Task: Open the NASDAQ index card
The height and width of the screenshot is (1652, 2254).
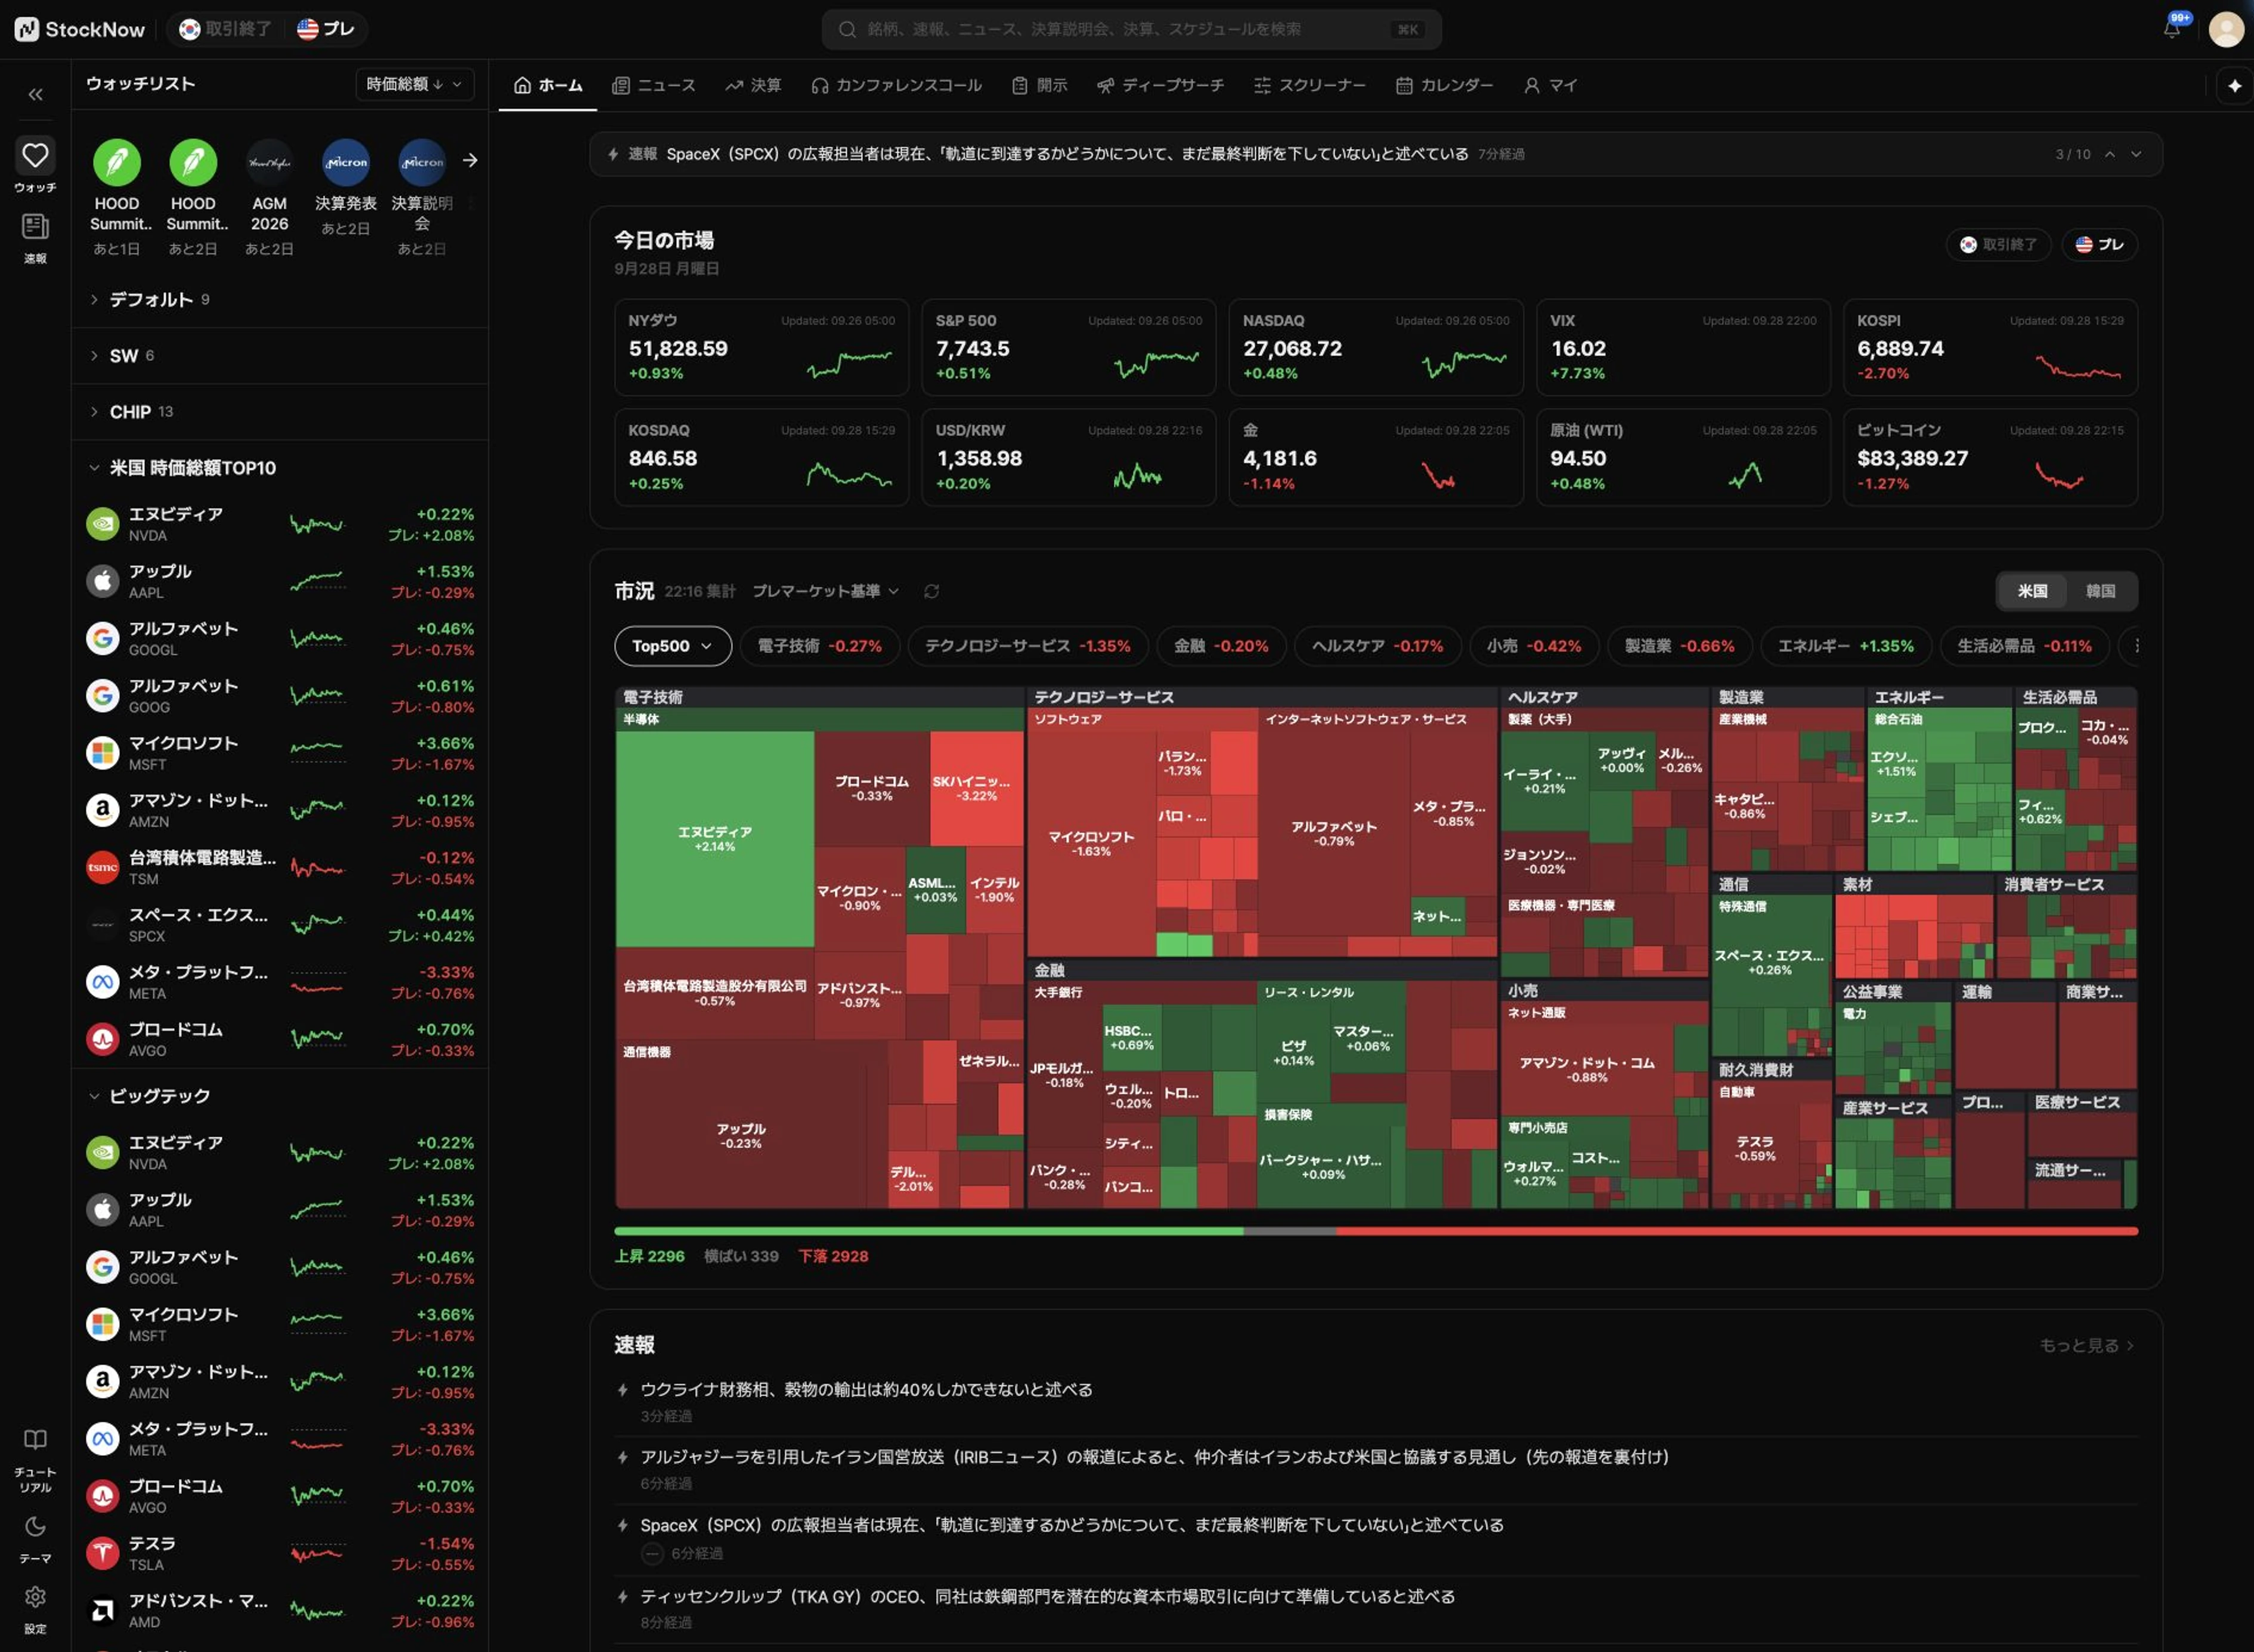Action: click(1375, 347)
